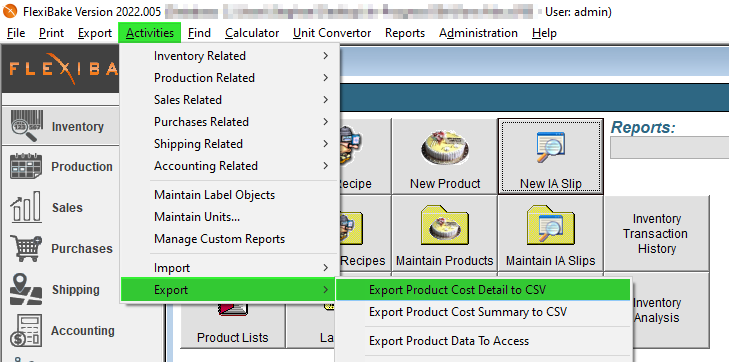
Task: Select the Export submenu entry under Activities
Action: pos(228,290)
